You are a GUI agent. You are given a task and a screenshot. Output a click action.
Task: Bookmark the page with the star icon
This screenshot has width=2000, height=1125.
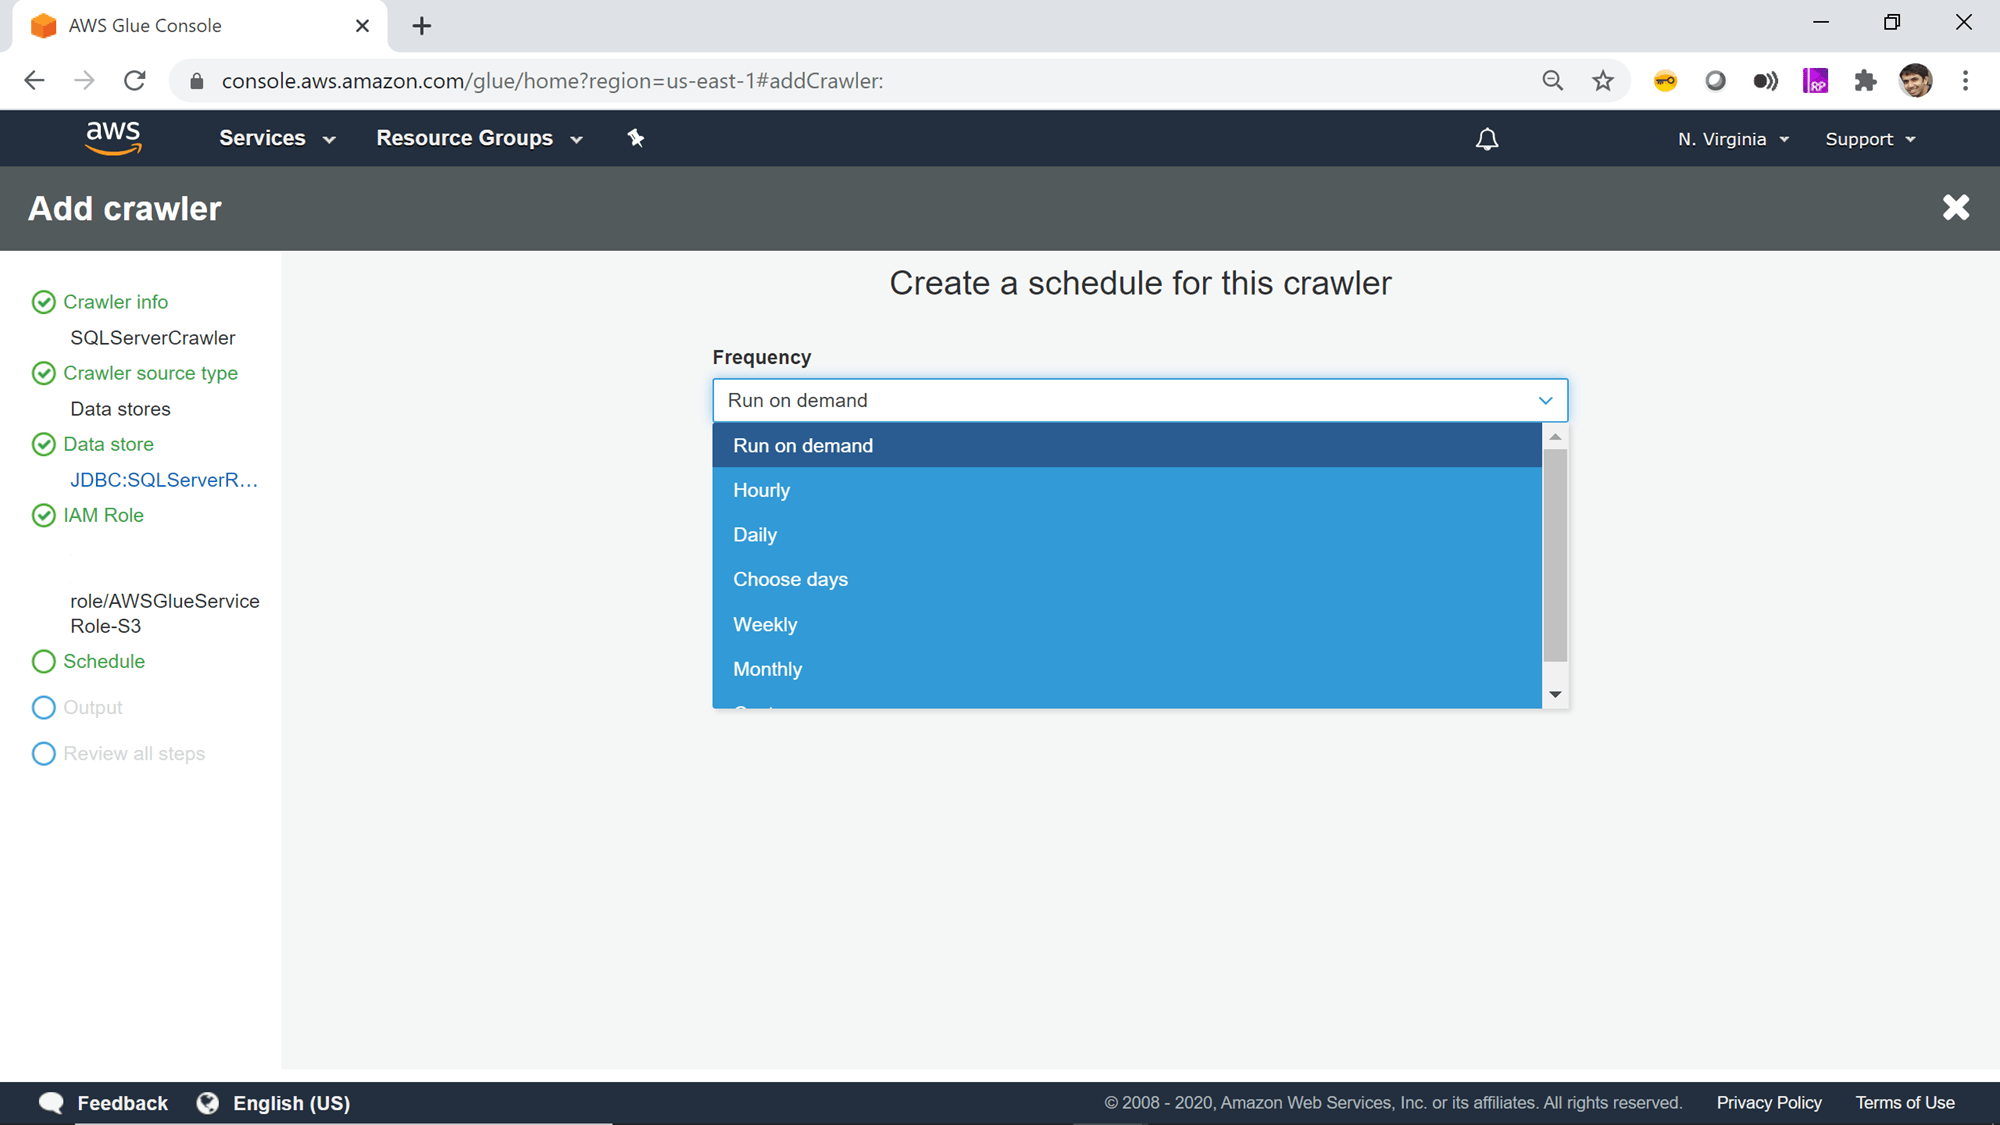(1603, 81)
